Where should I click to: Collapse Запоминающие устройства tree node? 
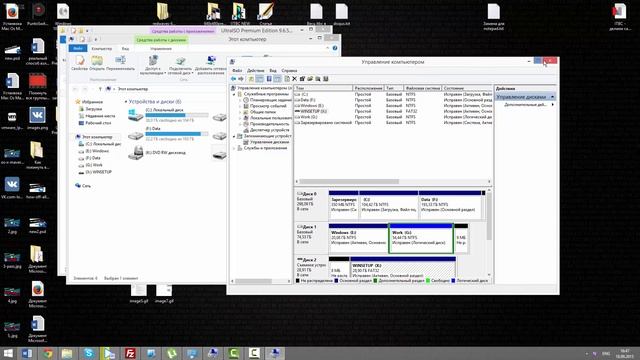click(x=234, y=136)
